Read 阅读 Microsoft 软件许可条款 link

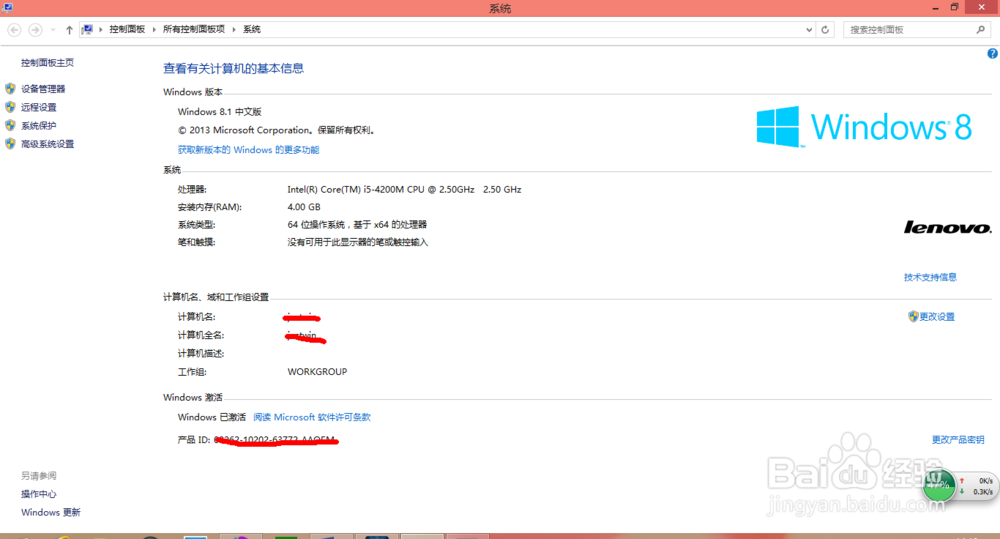coord(312,417)
